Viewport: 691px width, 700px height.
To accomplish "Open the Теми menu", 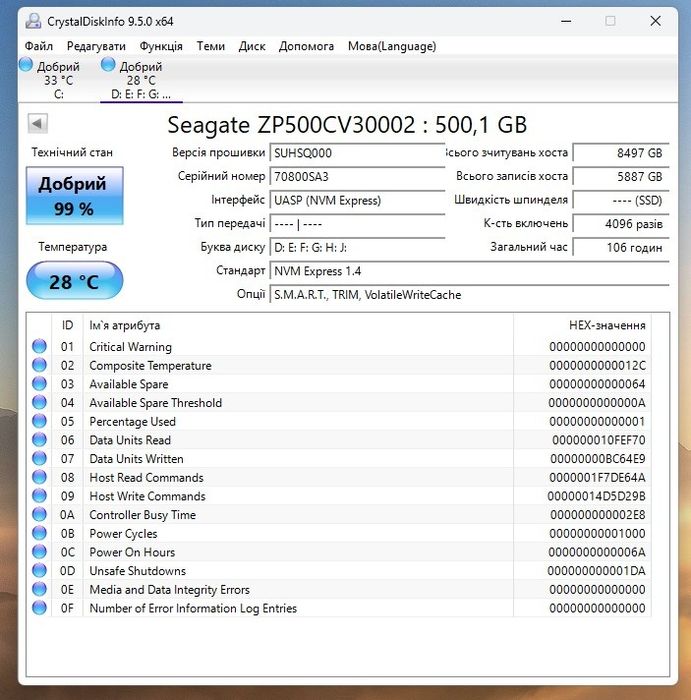I will (211, 46).
